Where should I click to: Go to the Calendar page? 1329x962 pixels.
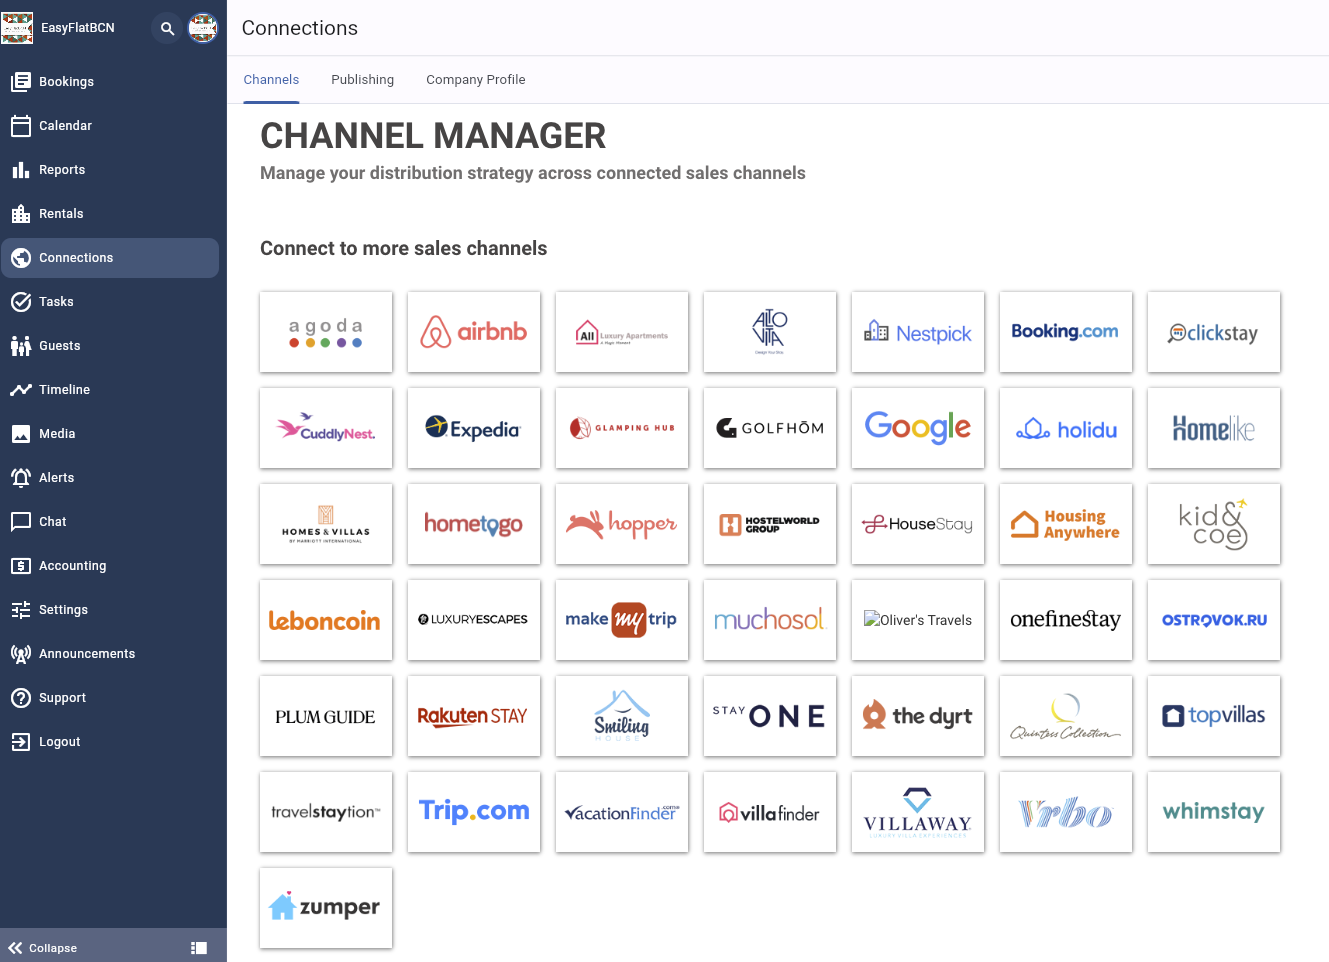pyautogui.click(x=110, y=126)
